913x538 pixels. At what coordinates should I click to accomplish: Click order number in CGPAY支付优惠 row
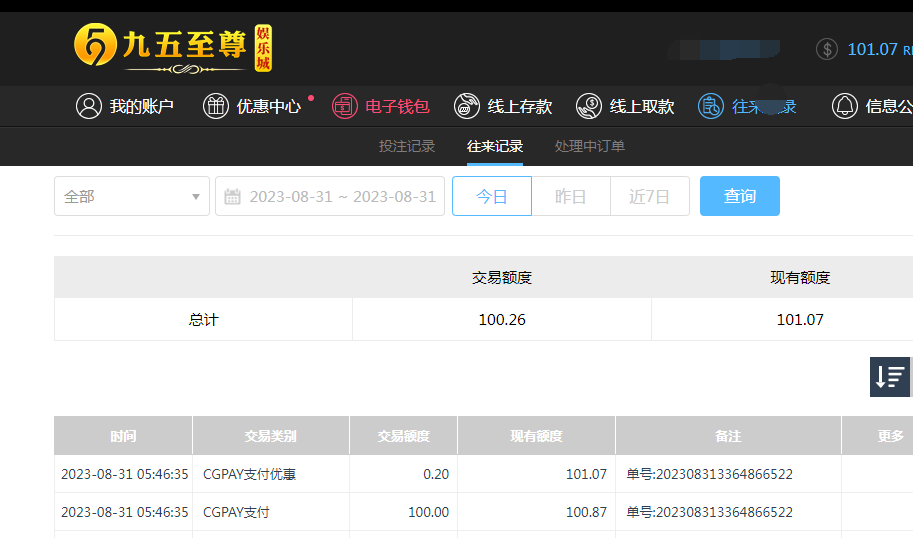[709, 474]
